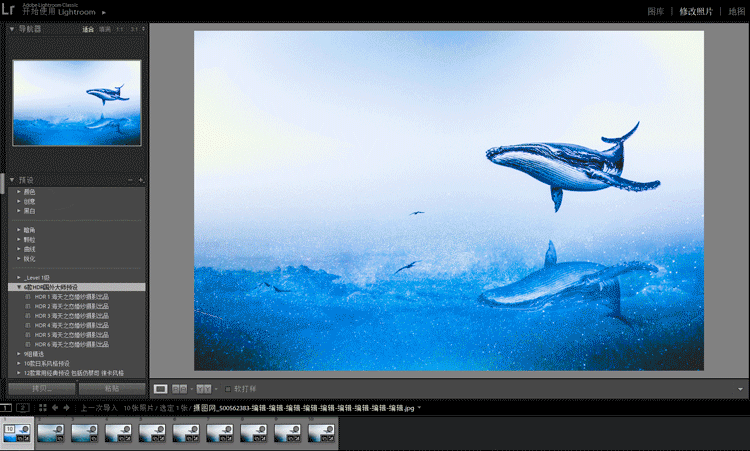Collapse the 预设 panel
Viewport: 750px width, 451px height.
click(12, 180)
